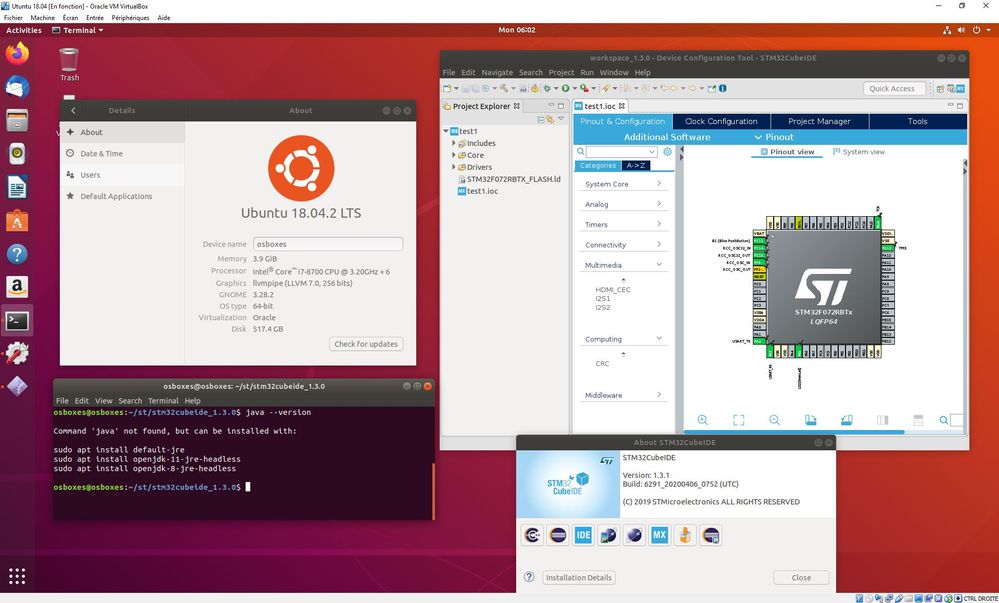Open the gear settings beside peripheral search
The height and width of the screenshot is (603, 999).
(x=667, y=152)
